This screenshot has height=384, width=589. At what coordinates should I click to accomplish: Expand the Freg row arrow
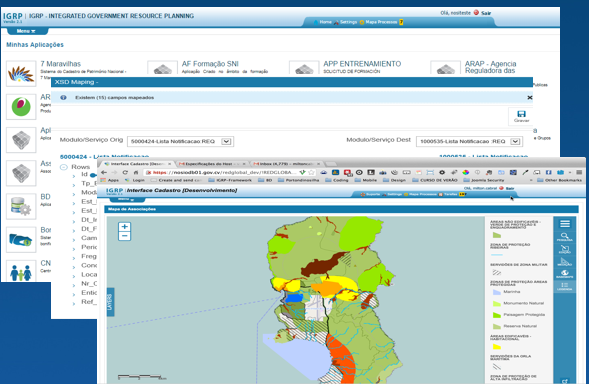74,257
